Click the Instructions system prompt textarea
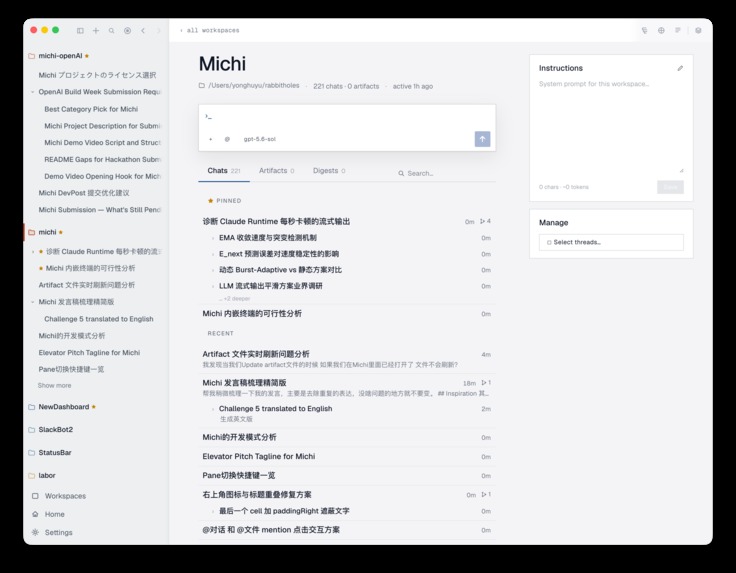This screenshot has height=573, width=736. tap(611, 126)
